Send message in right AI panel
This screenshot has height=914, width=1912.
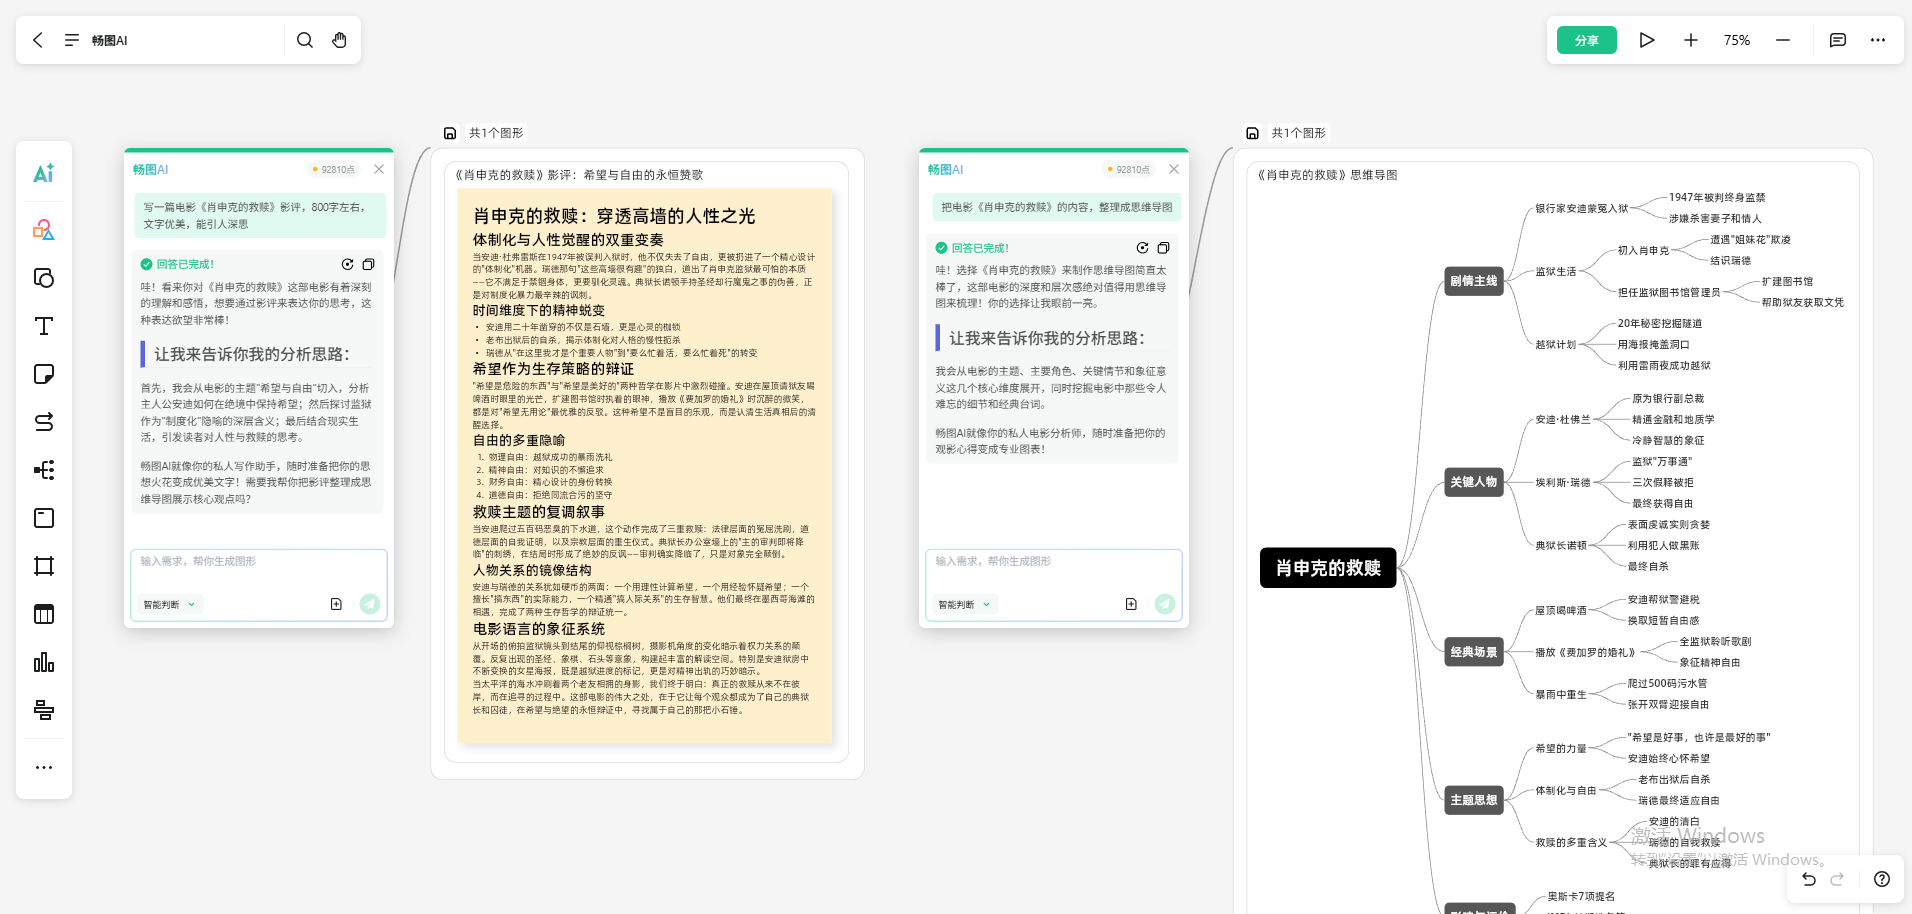[x=1165, y=604]
